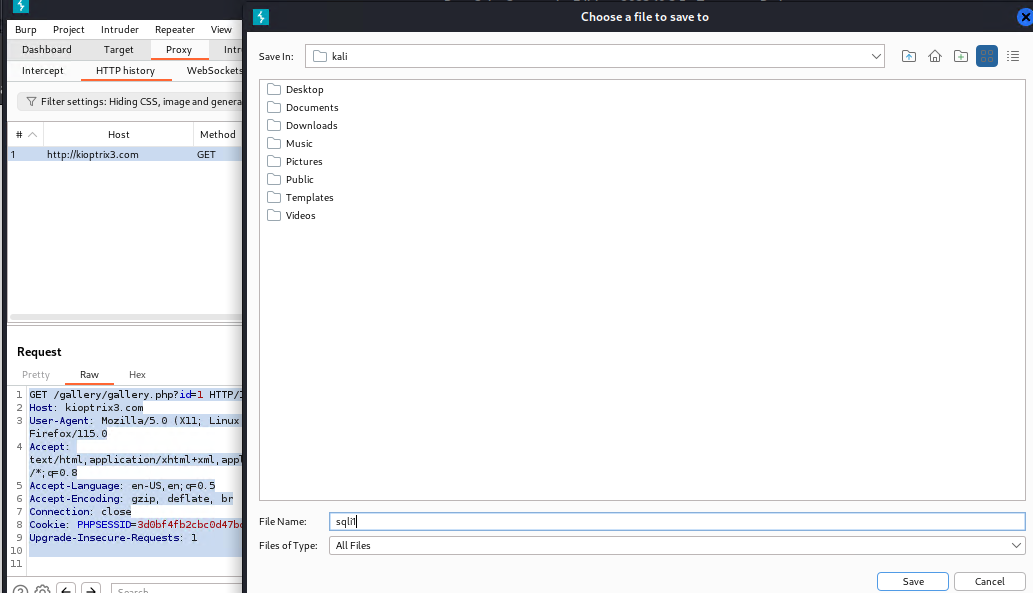Open the Filter settings bar
1033x593 pixels.
(x=130, y=101)
